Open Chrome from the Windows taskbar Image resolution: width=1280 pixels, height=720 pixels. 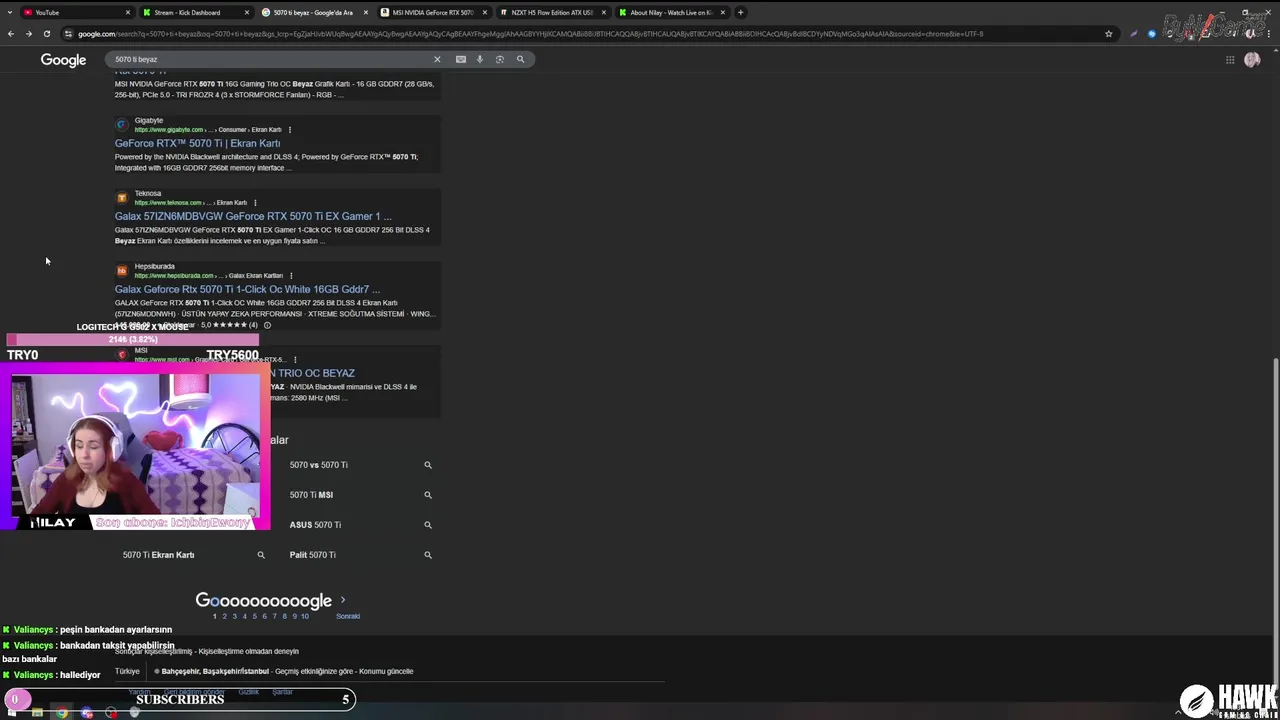(x=62, y=712)
